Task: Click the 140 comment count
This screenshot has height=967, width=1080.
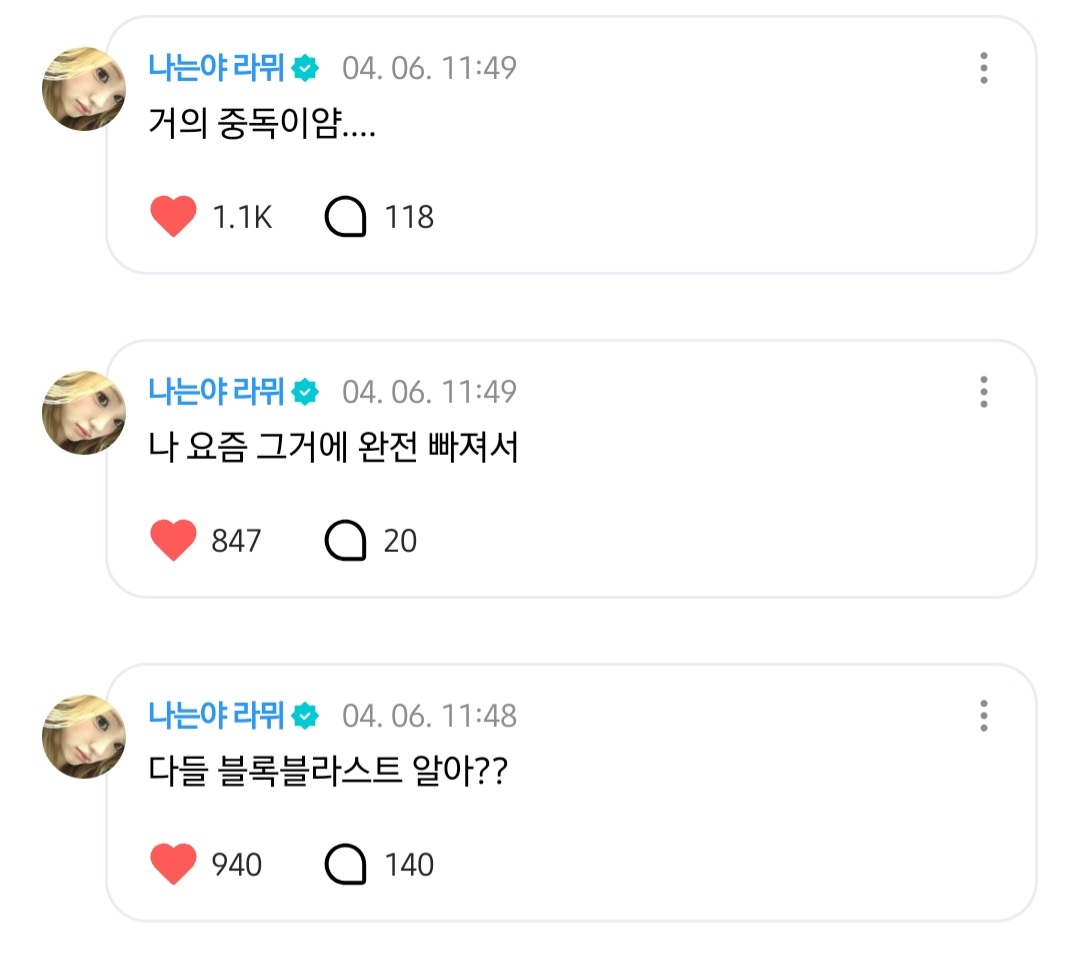Action: click(x=409, y=865)
